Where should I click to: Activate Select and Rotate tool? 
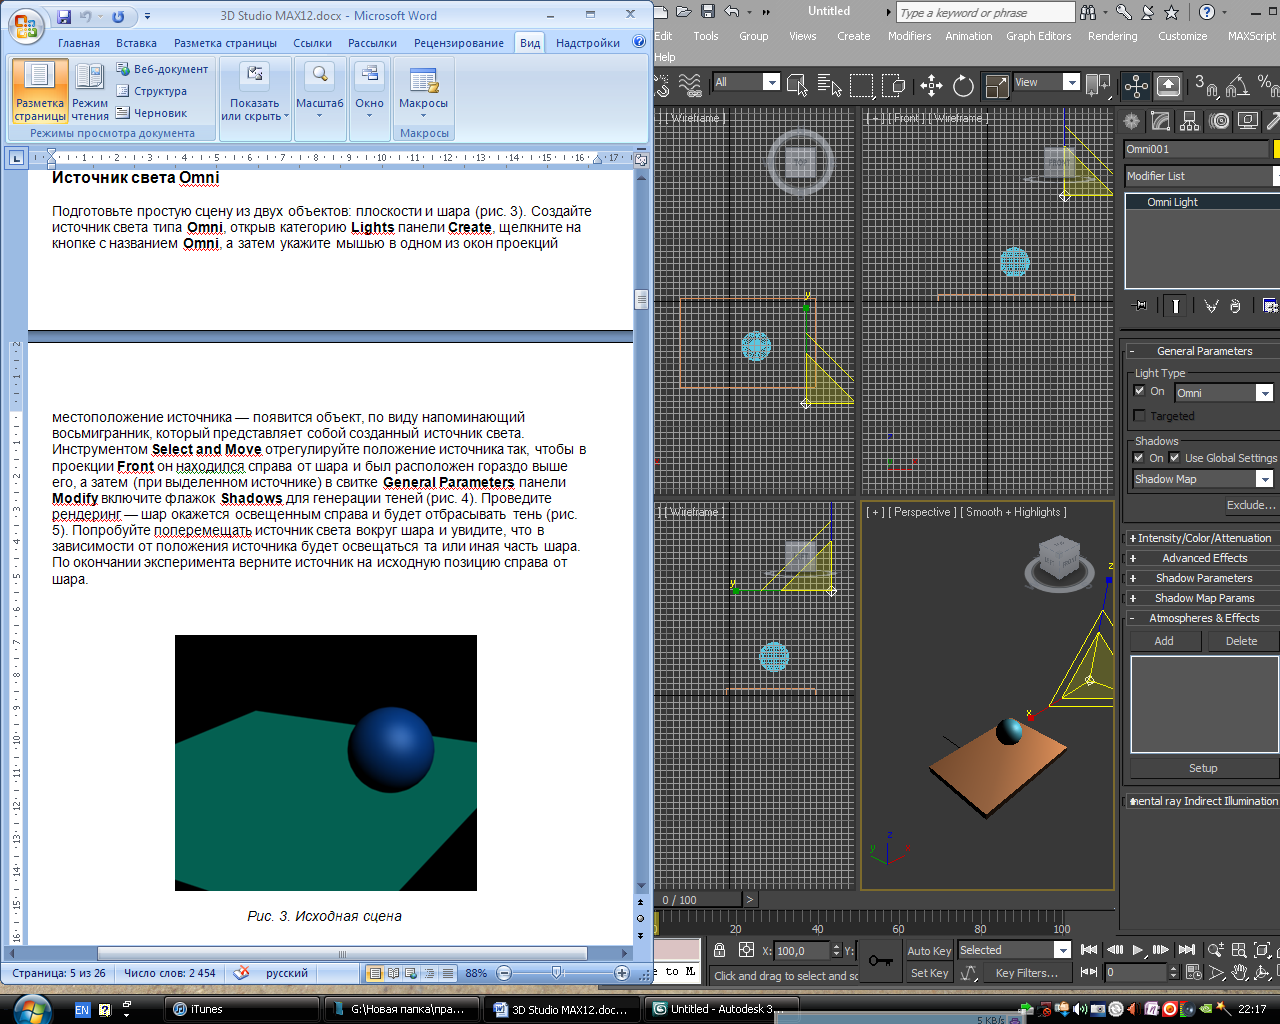(963, 85)
